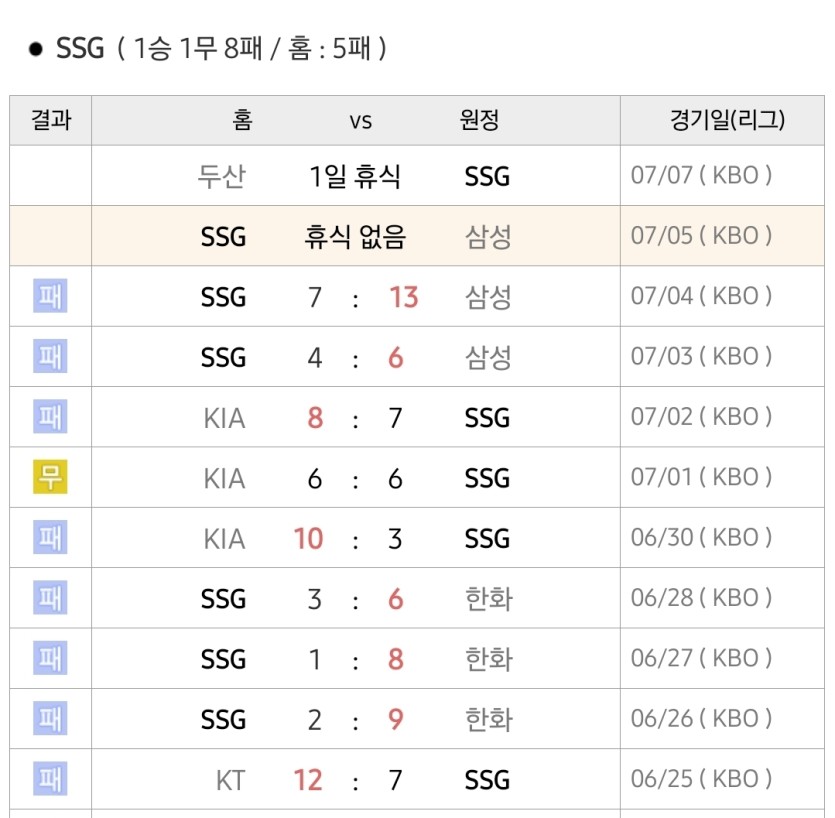Click date 07/03 ( KBO )

coord(701,356)
